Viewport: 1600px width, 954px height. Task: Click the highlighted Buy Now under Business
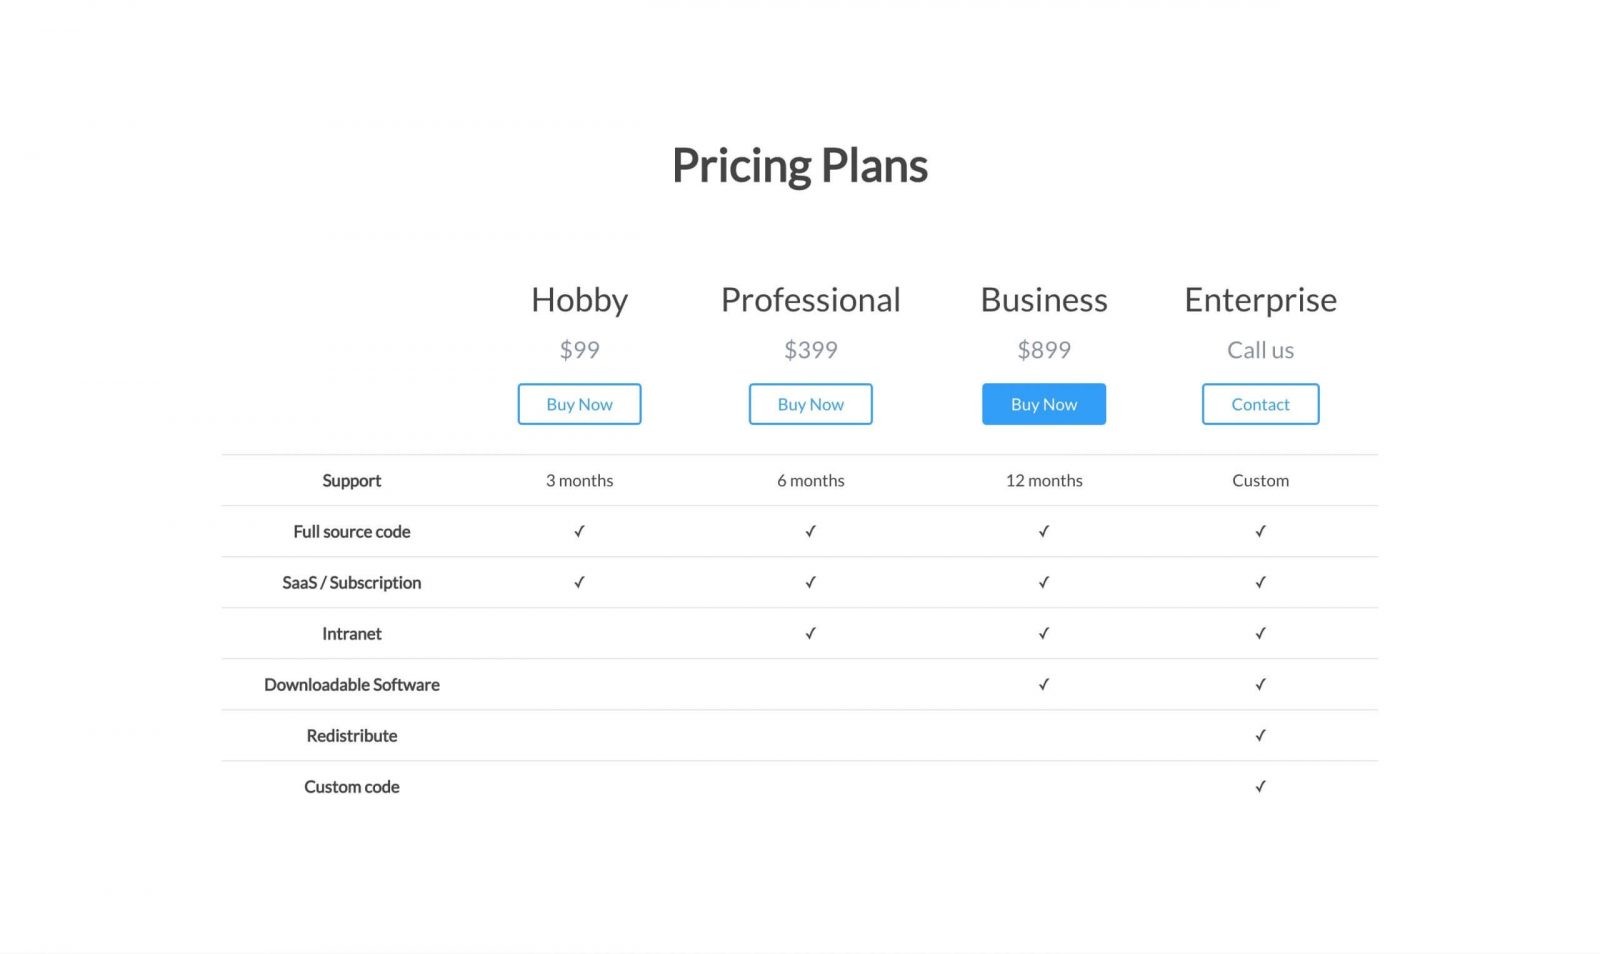tap(1043, 404)
